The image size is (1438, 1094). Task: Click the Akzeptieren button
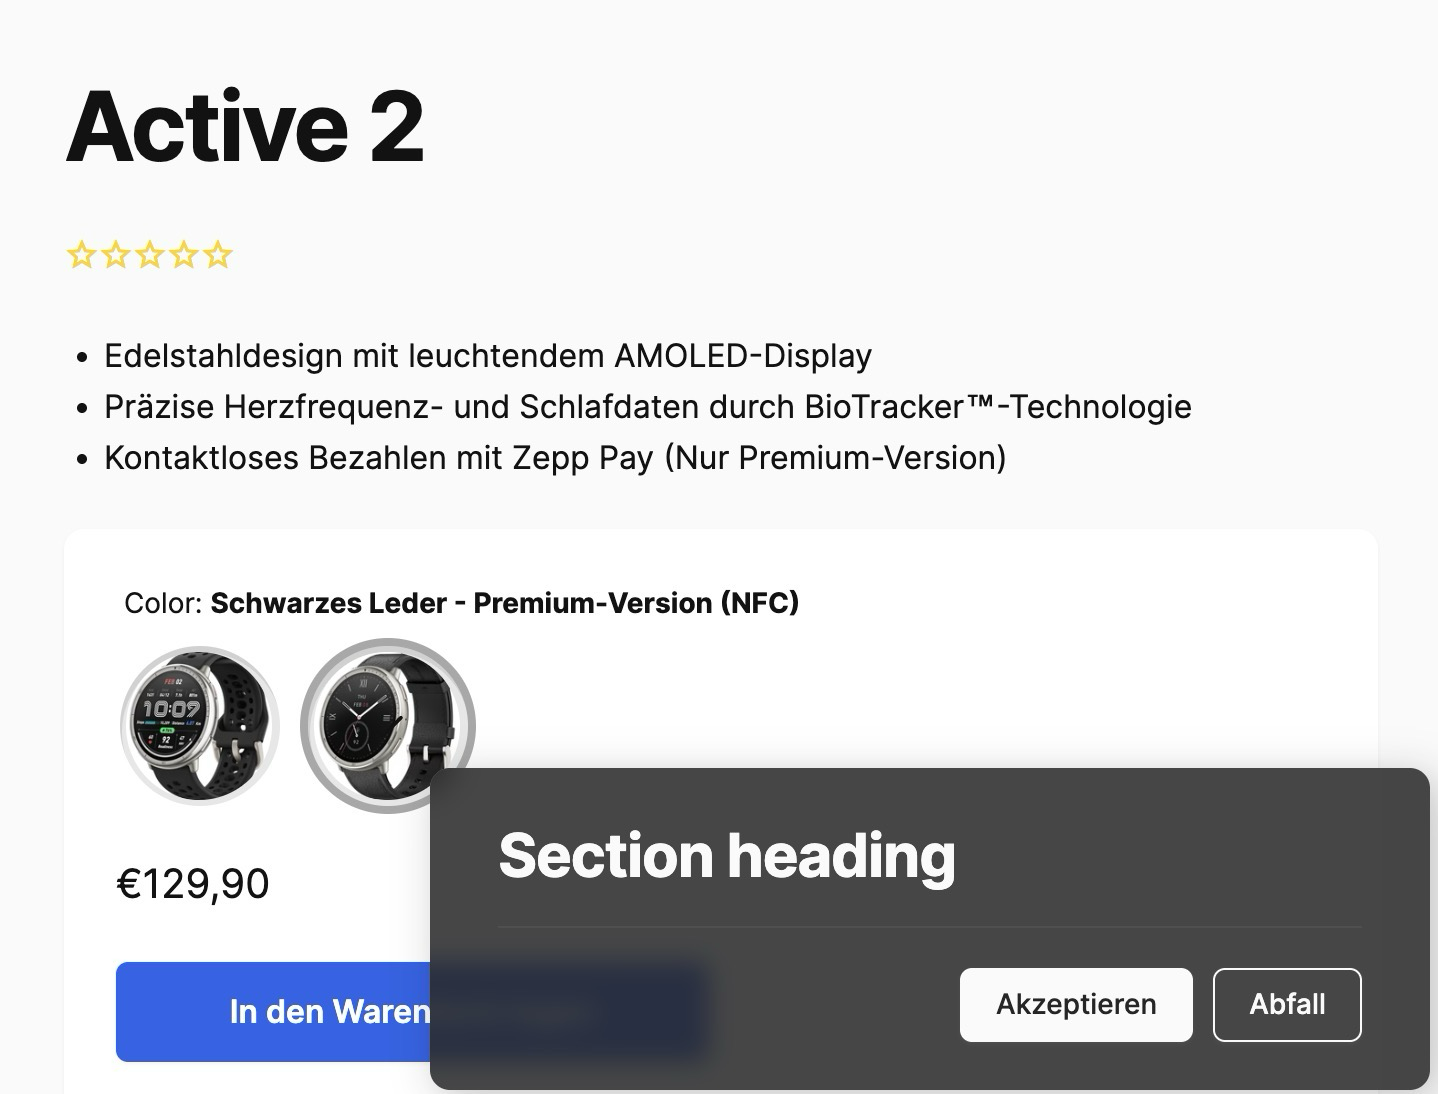pos(1076,1004)
